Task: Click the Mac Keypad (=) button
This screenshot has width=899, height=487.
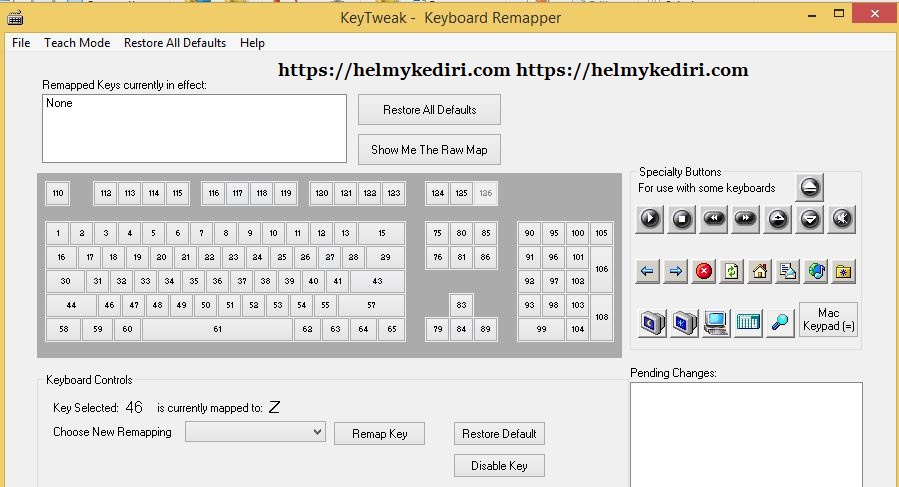Action: pyautogui.click(x=828, y=320)
